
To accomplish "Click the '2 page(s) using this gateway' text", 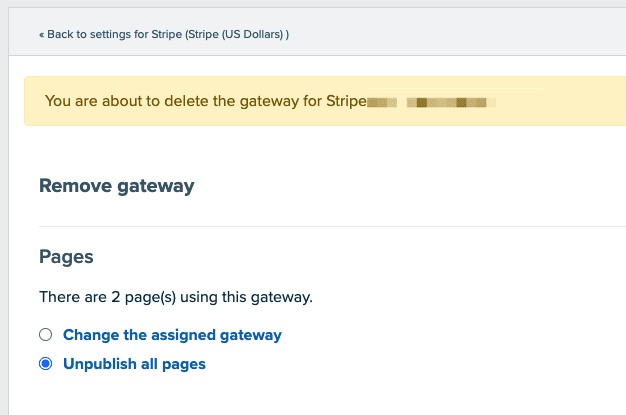I will click(x=212, y=297).
